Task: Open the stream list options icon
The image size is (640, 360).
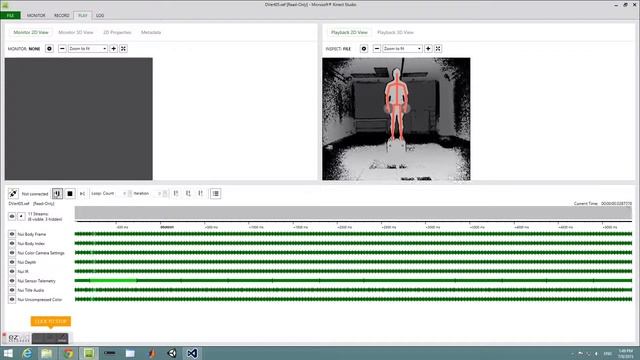Action: coord(216,193)
